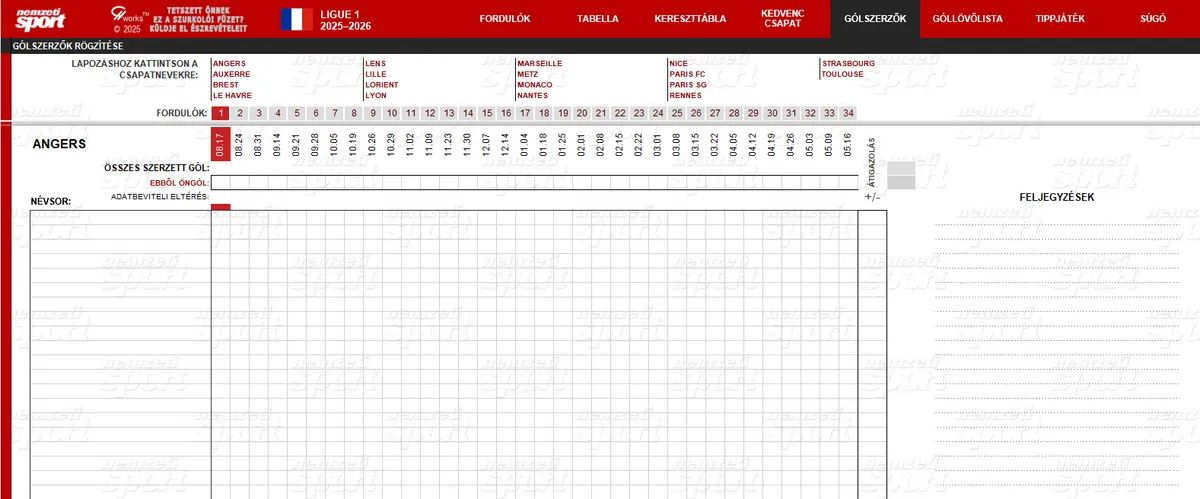Click the 09.14 date column header

(x=277, y=144)
